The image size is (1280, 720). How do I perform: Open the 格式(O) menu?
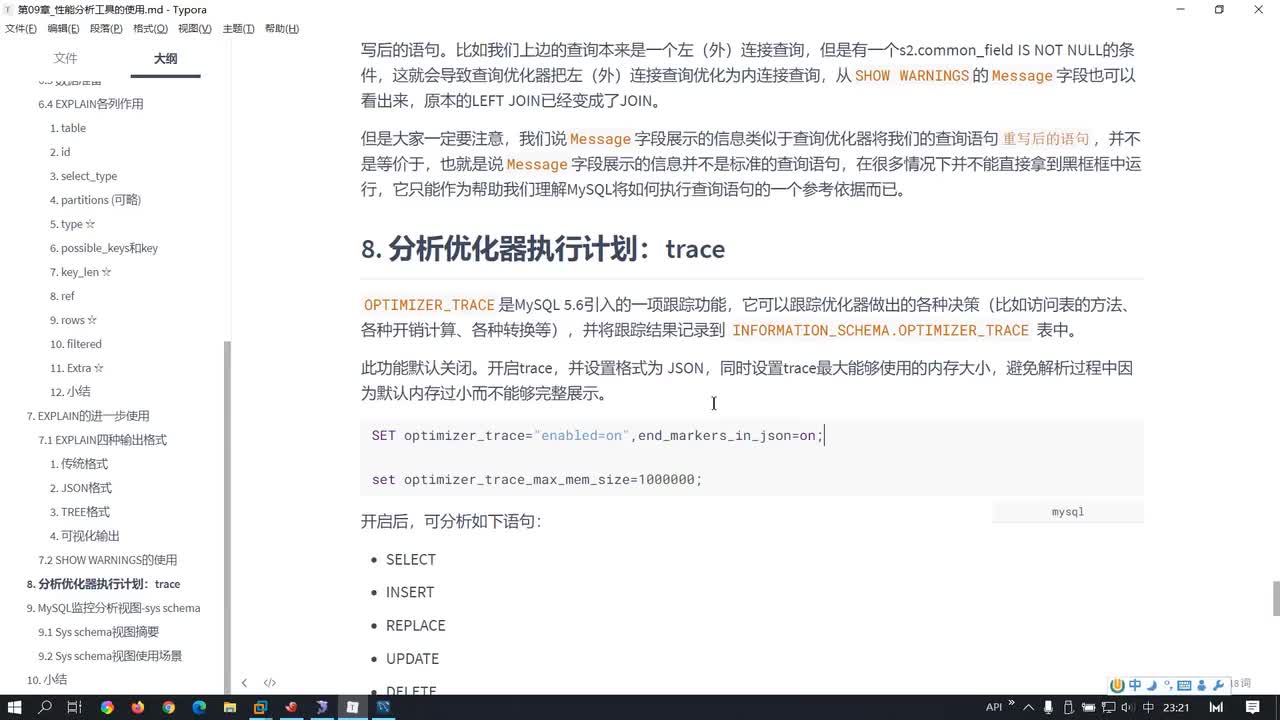point(150,28)
